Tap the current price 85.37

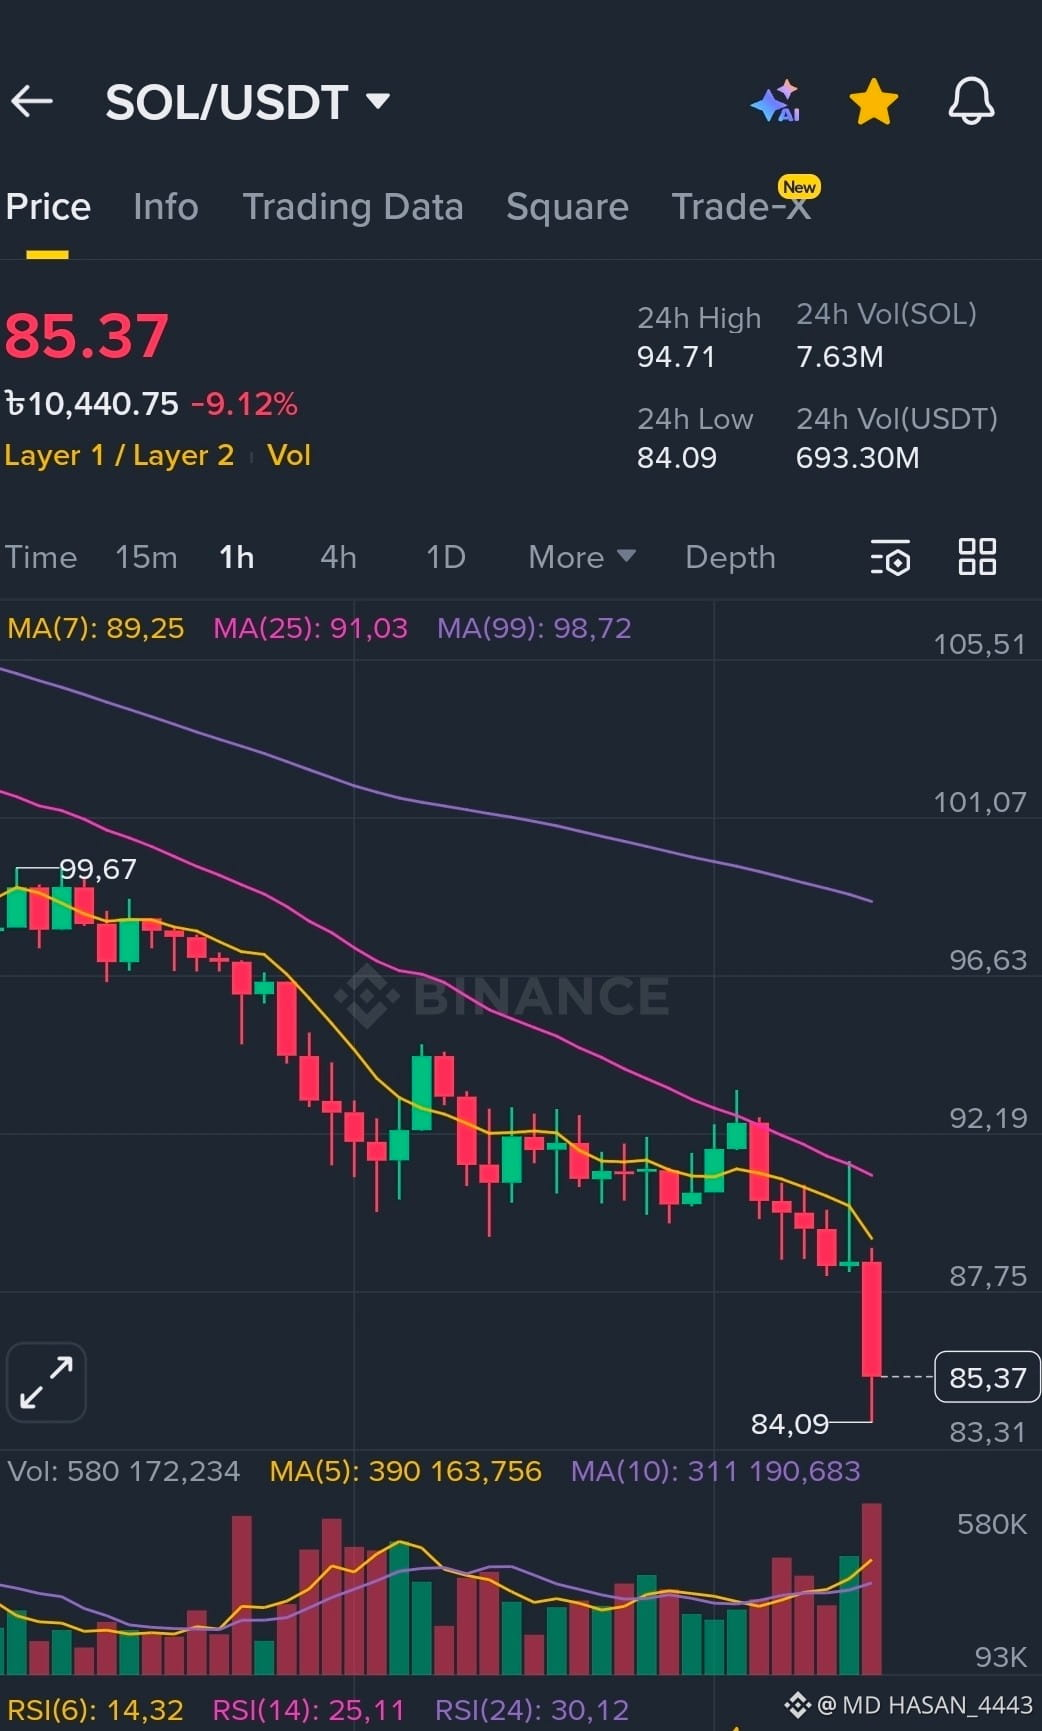point(87,336)
